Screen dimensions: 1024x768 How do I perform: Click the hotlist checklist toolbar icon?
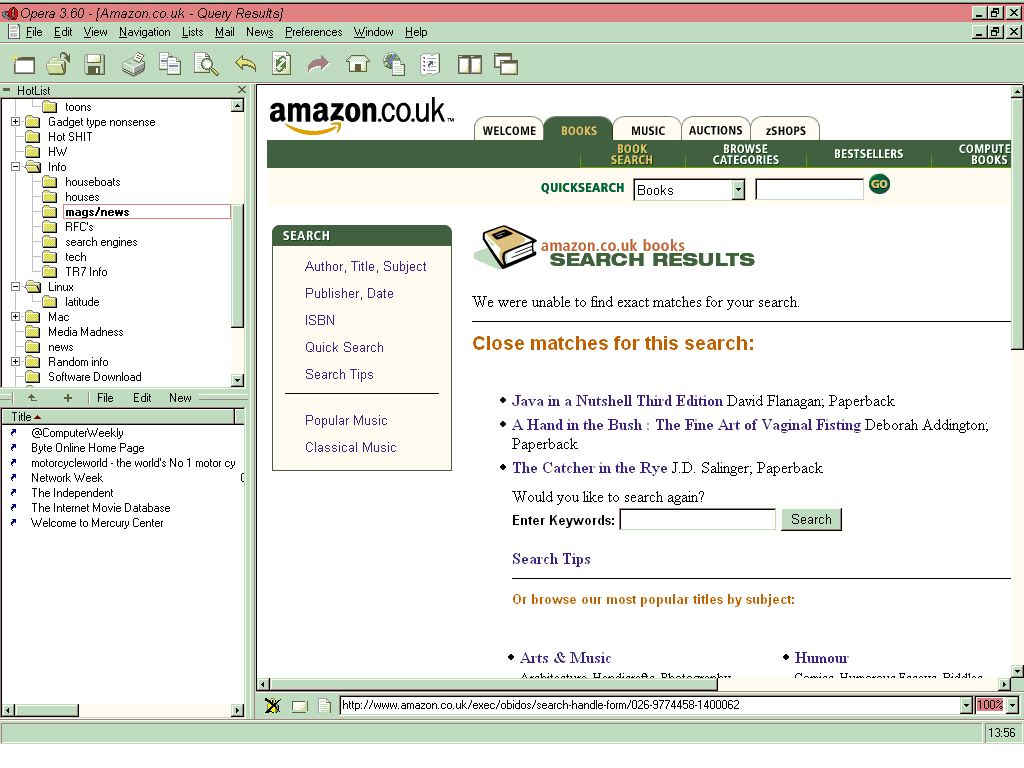[430, 64]
